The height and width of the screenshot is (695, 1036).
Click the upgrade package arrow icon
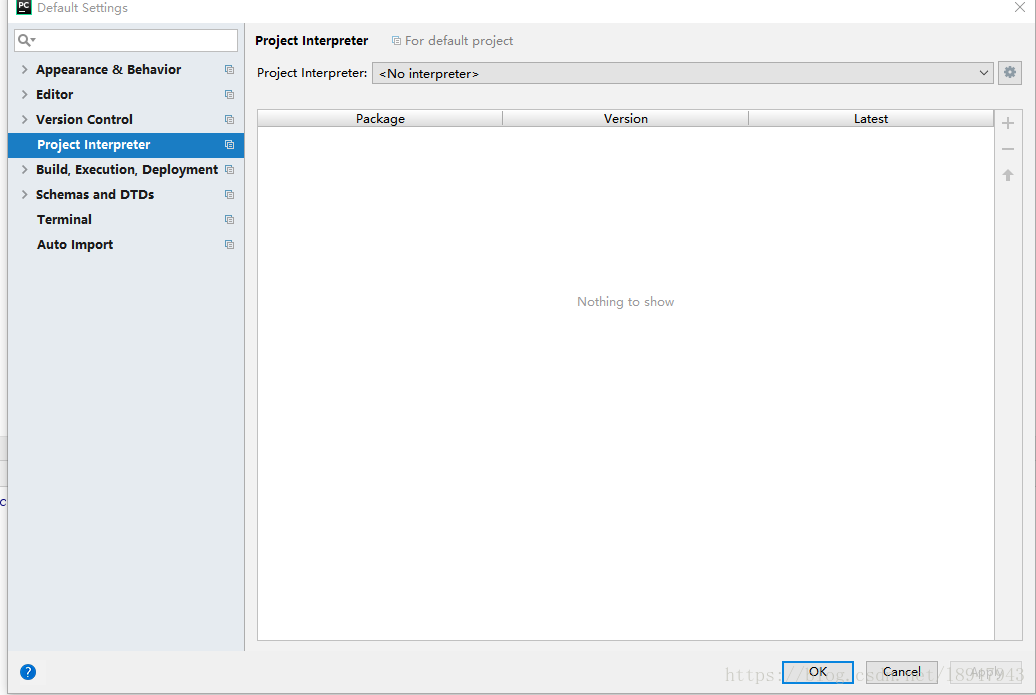(x=1008, y=175)
